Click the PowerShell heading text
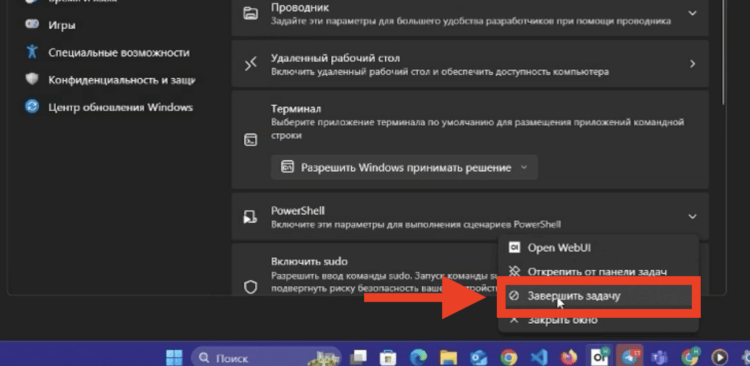This screenshot has width=750, height=366. [x=298, y=211]
